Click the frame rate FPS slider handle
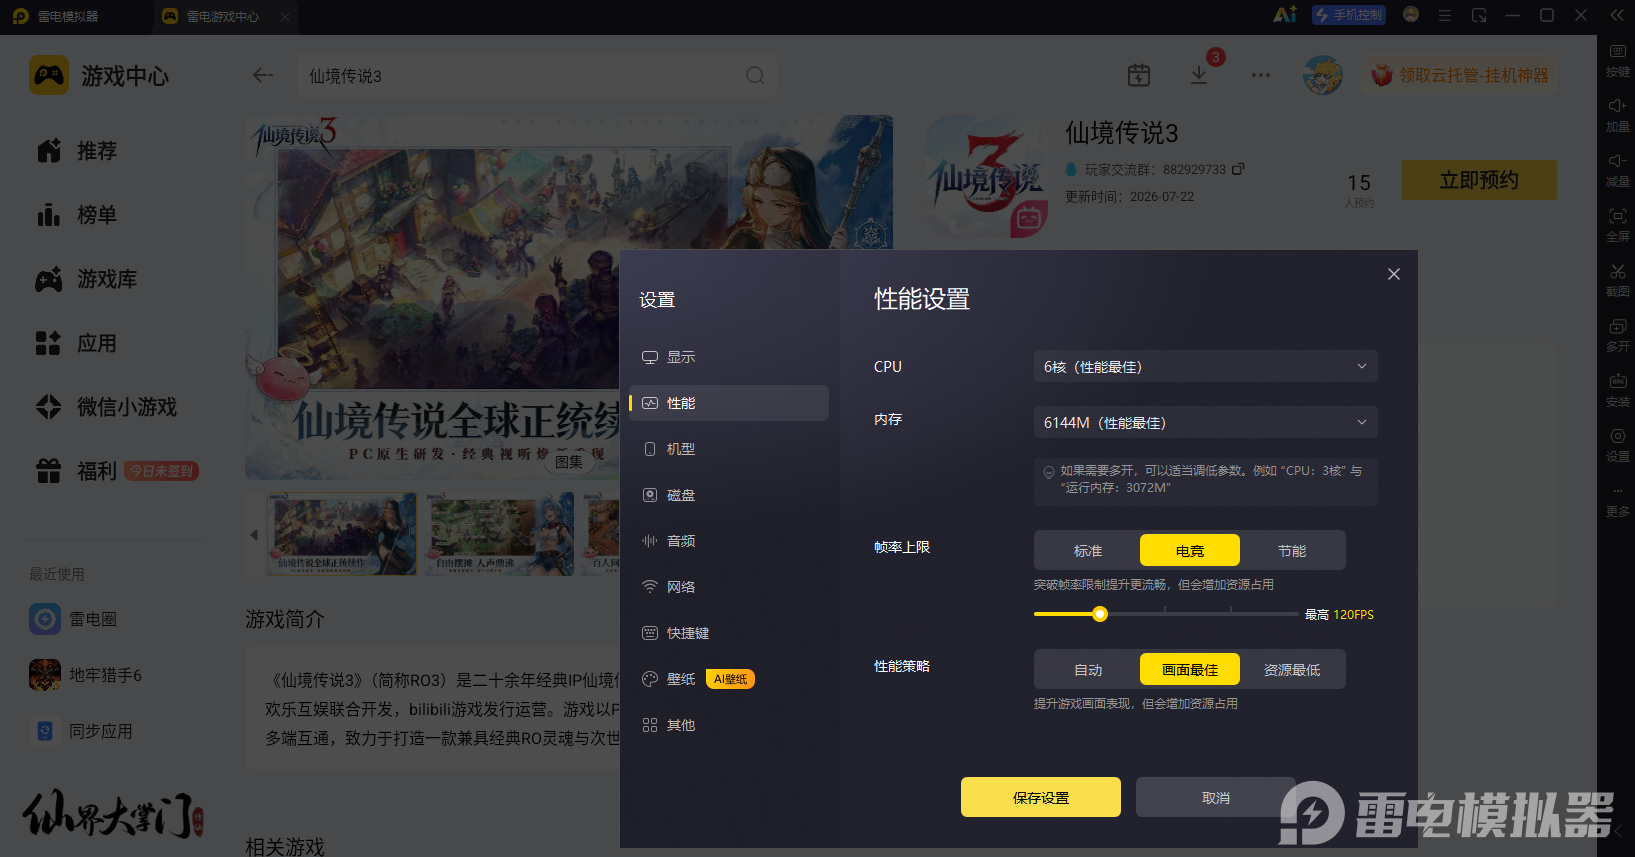 click(x=1100, y=614)
